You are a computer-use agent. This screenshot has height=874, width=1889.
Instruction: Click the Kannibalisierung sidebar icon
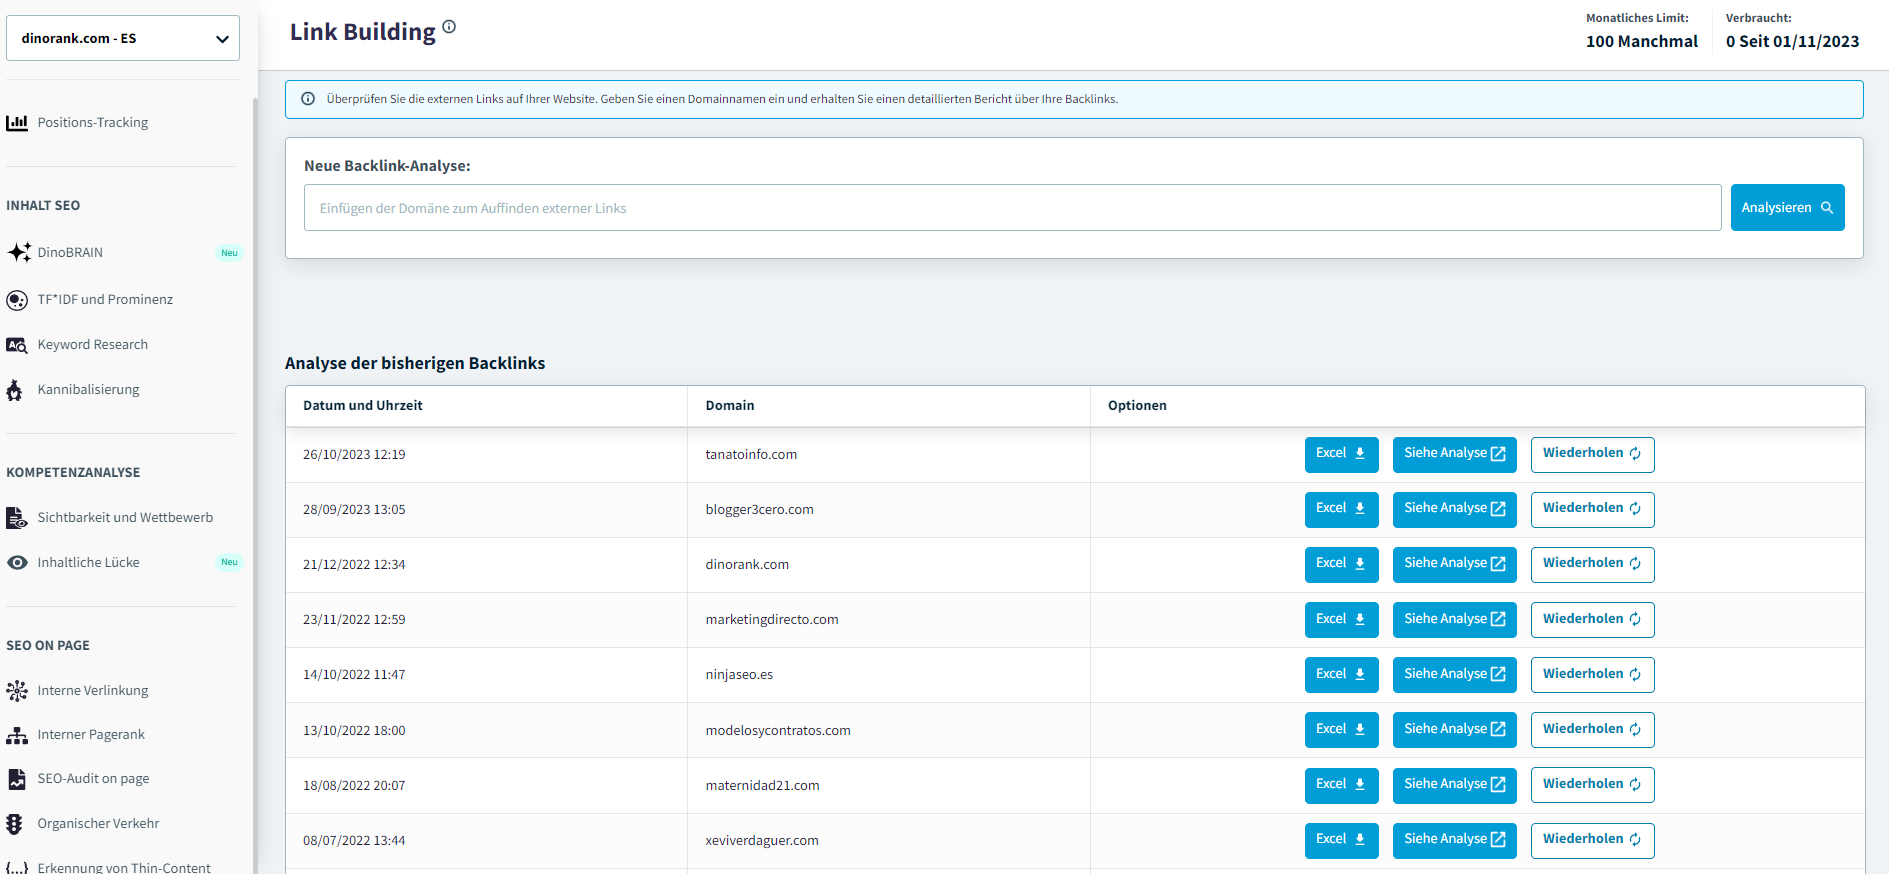tap(14, 390)
